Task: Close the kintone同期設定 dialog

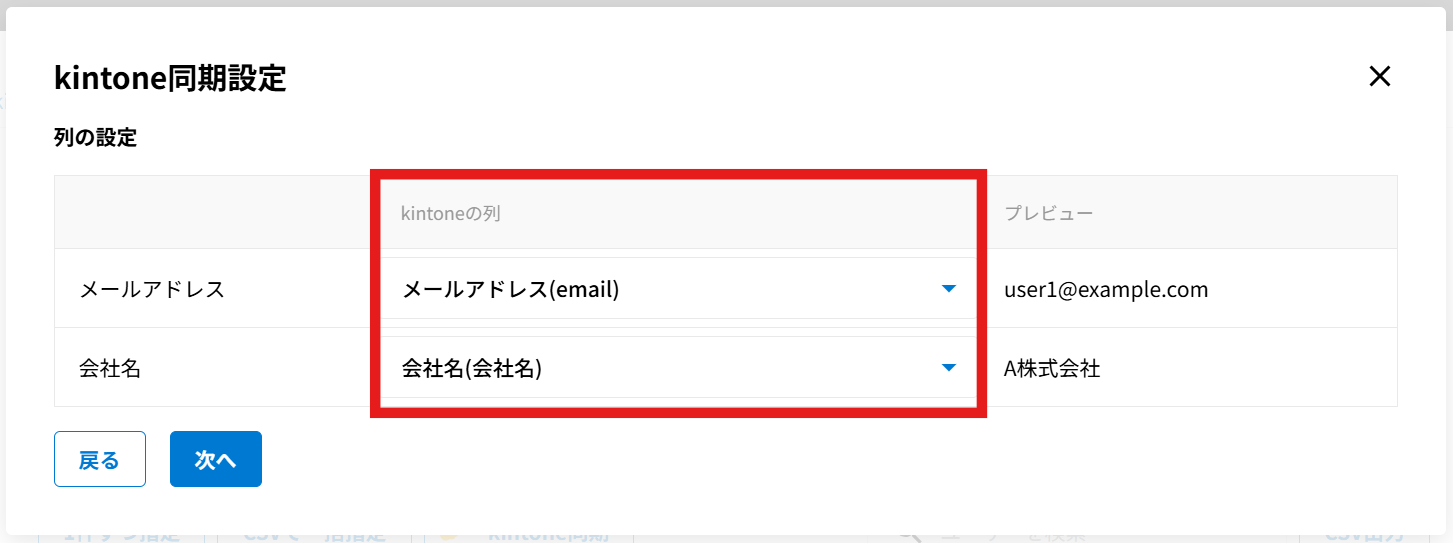Action: (1380, 76)
